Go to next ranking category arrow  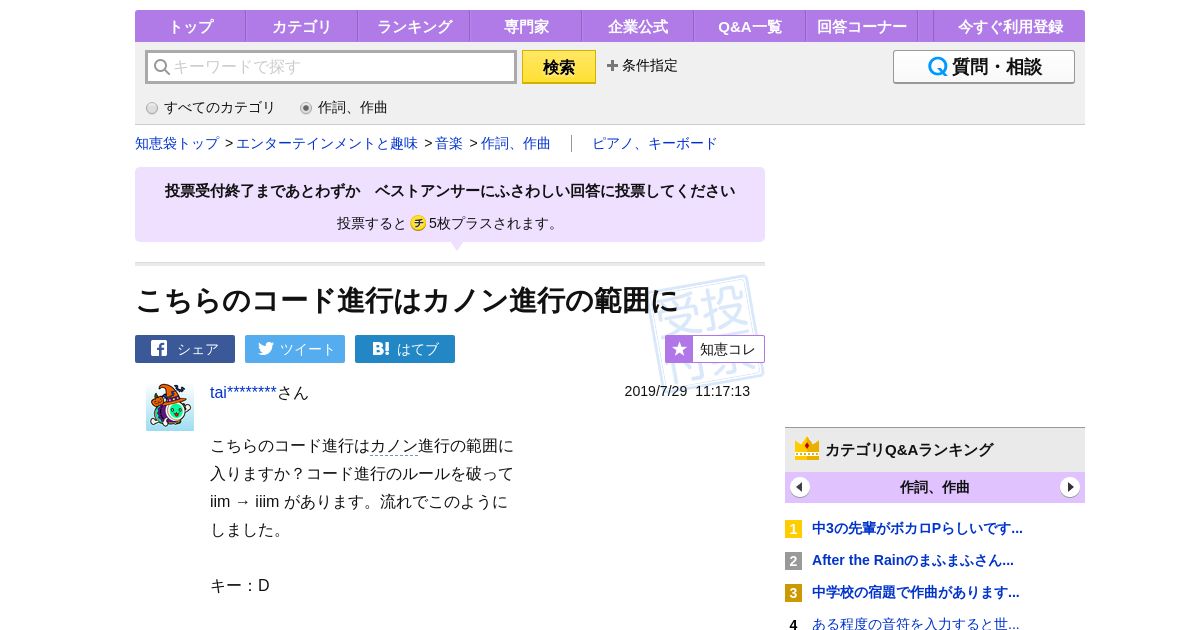(1070, 487)
